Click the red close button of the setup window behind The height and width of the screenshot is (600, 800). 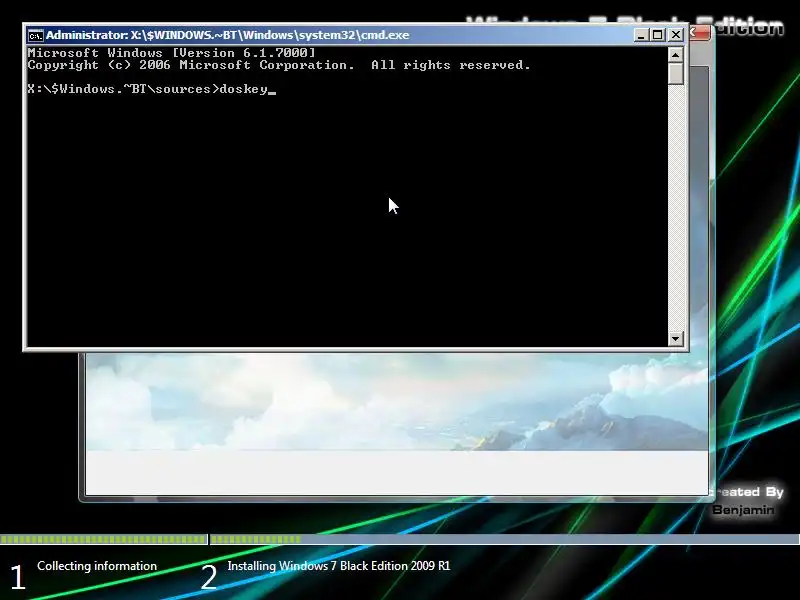coord(701,33)
